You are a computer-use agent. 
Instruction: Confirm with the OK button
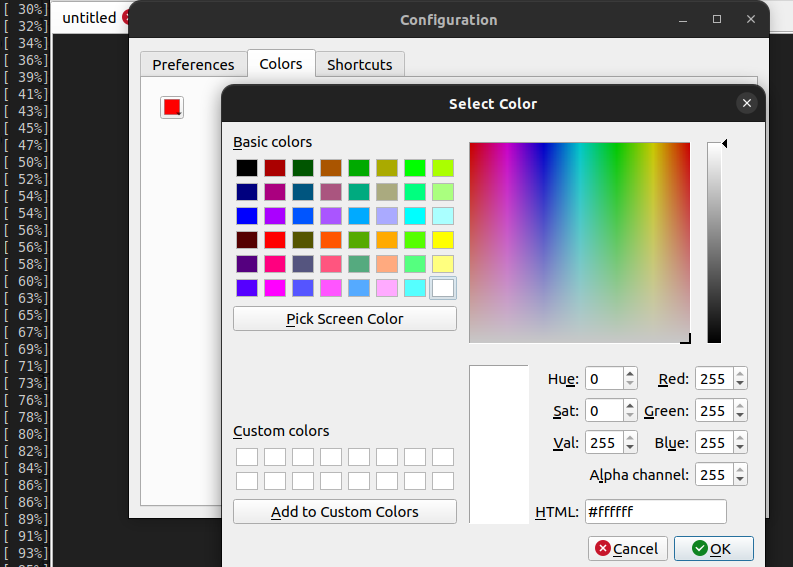point(714,548)
